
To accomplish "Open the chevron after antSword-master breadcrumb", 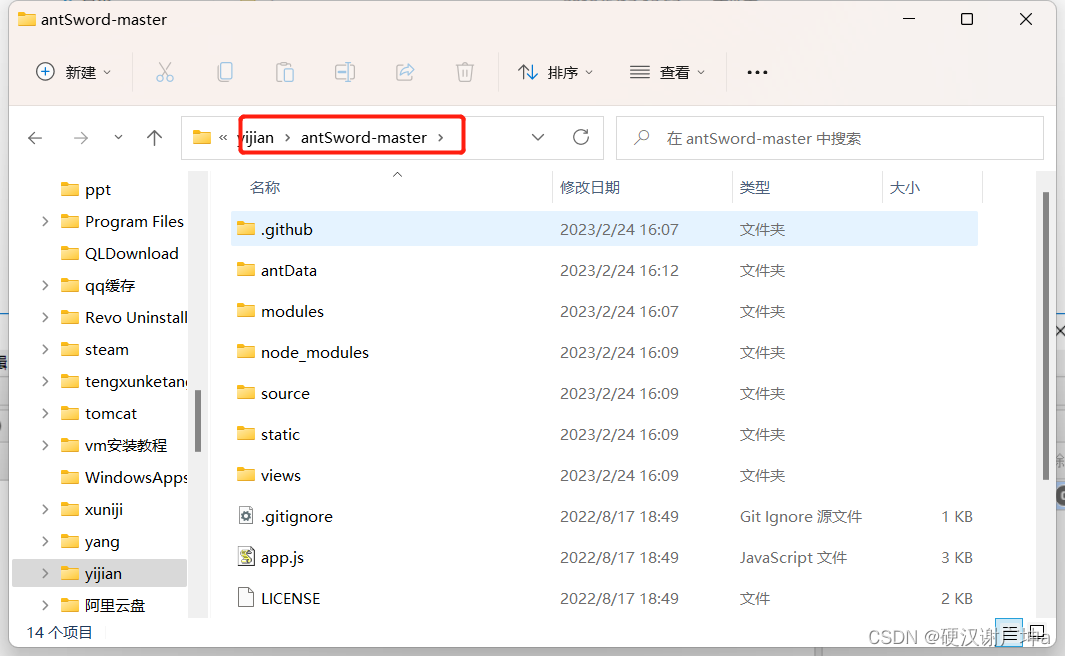I will click(441, 138).
